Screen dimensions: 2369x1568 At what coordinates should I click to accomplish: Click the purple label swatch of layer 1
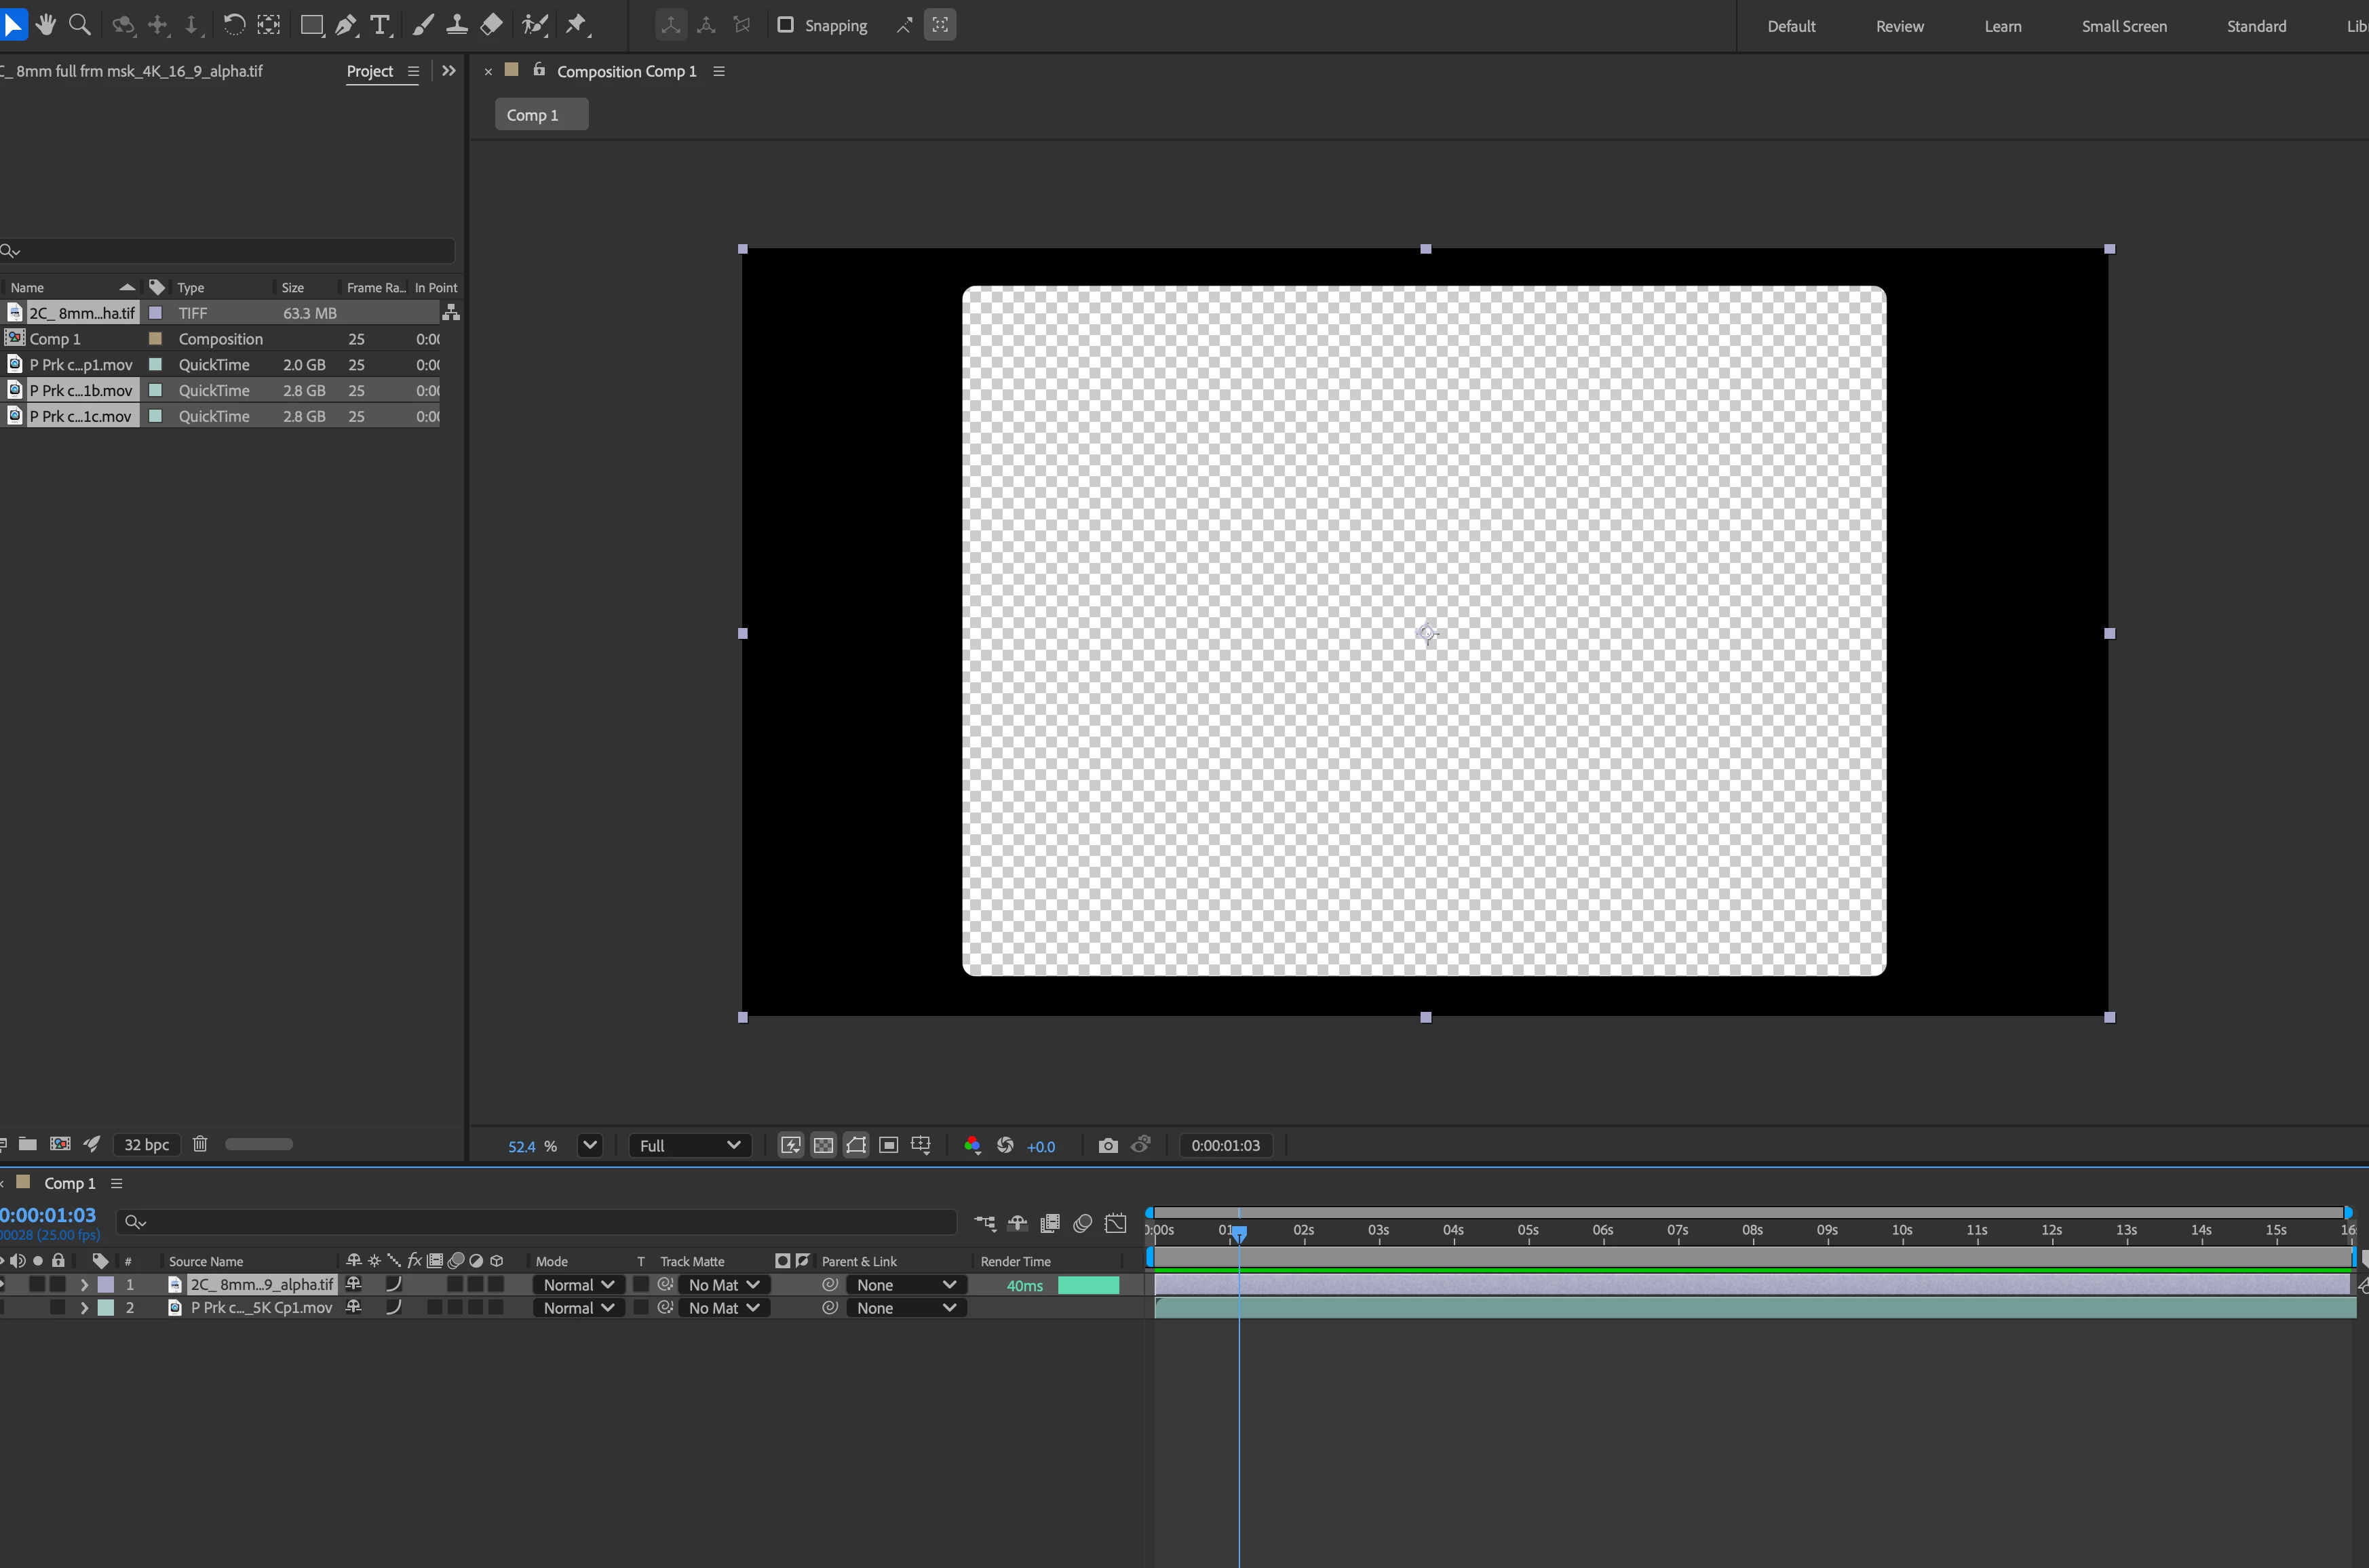106,1285
